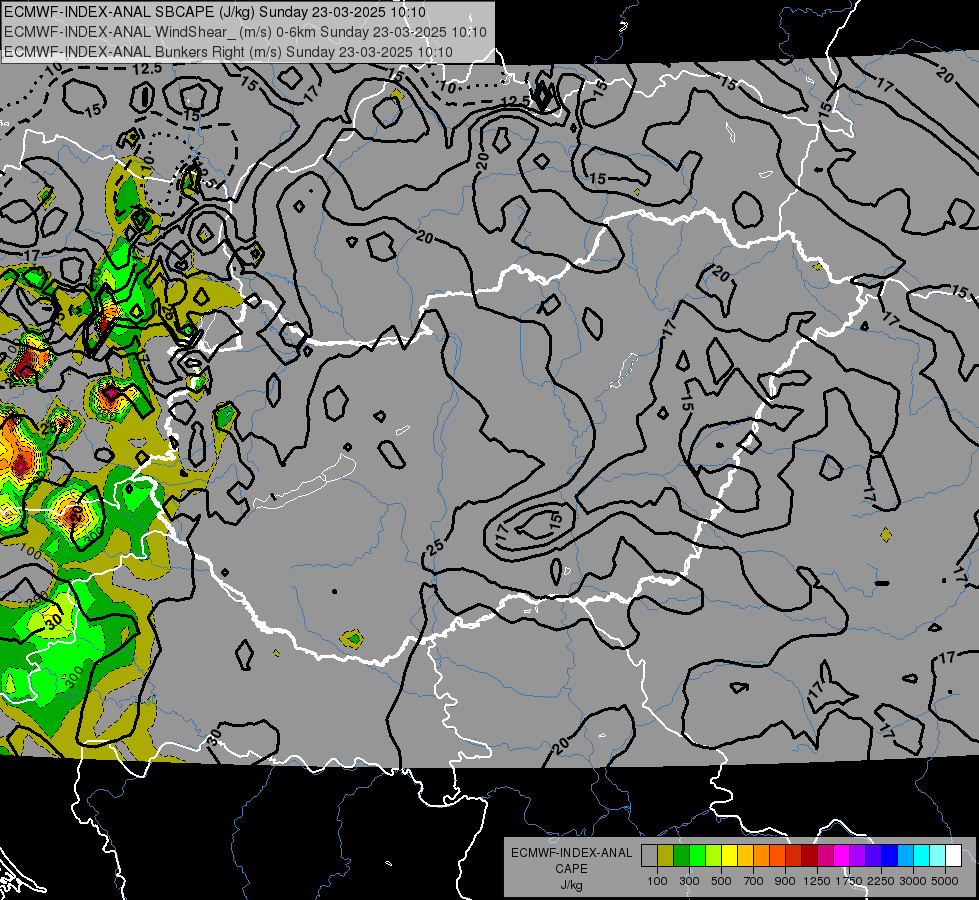
Task: Click the '1750' tick label under legend
Action: click(849, 881)
